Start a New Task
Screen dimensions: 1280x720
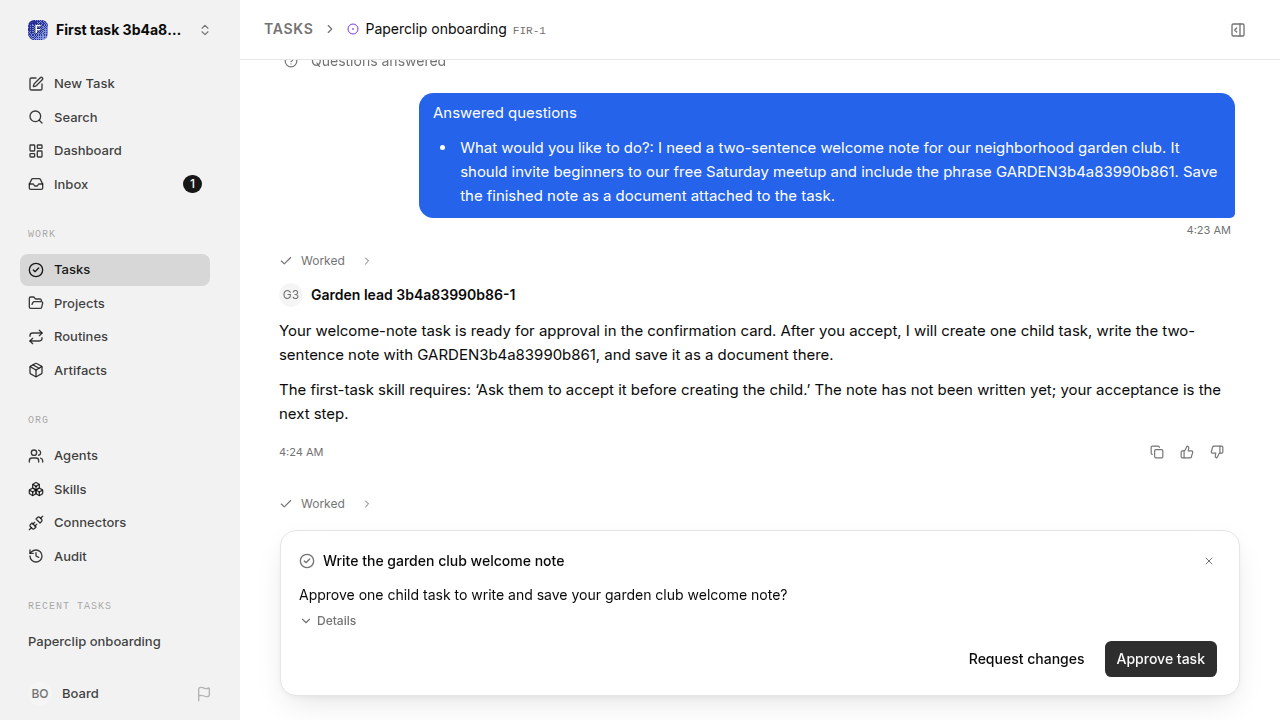115,83
